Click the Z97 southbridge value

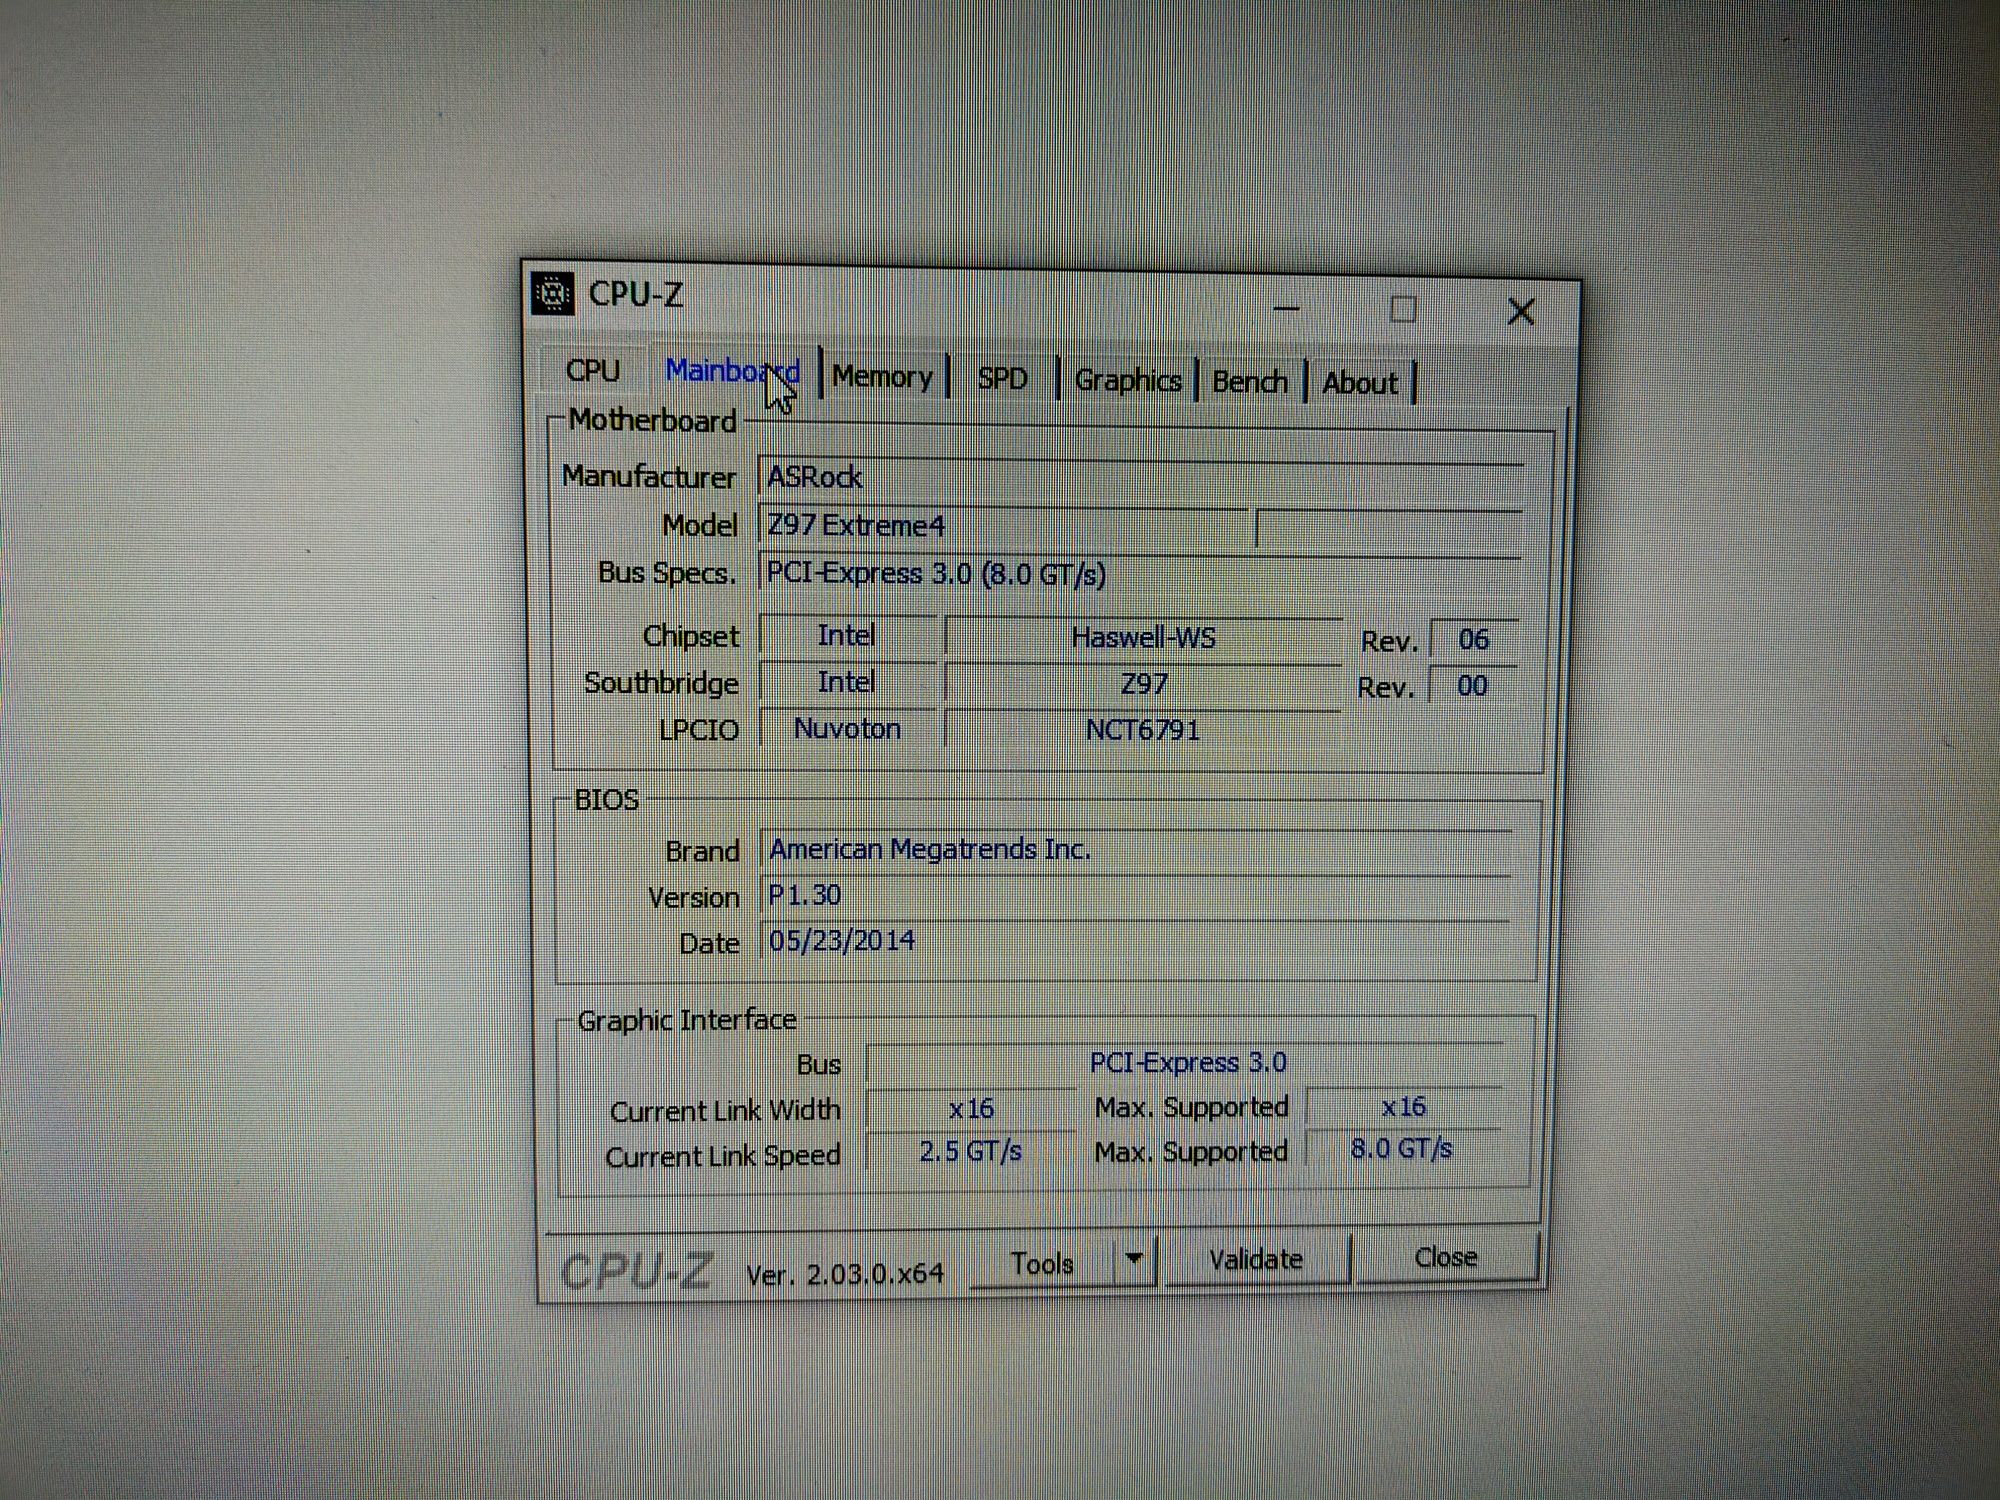tap(1143, 684)
